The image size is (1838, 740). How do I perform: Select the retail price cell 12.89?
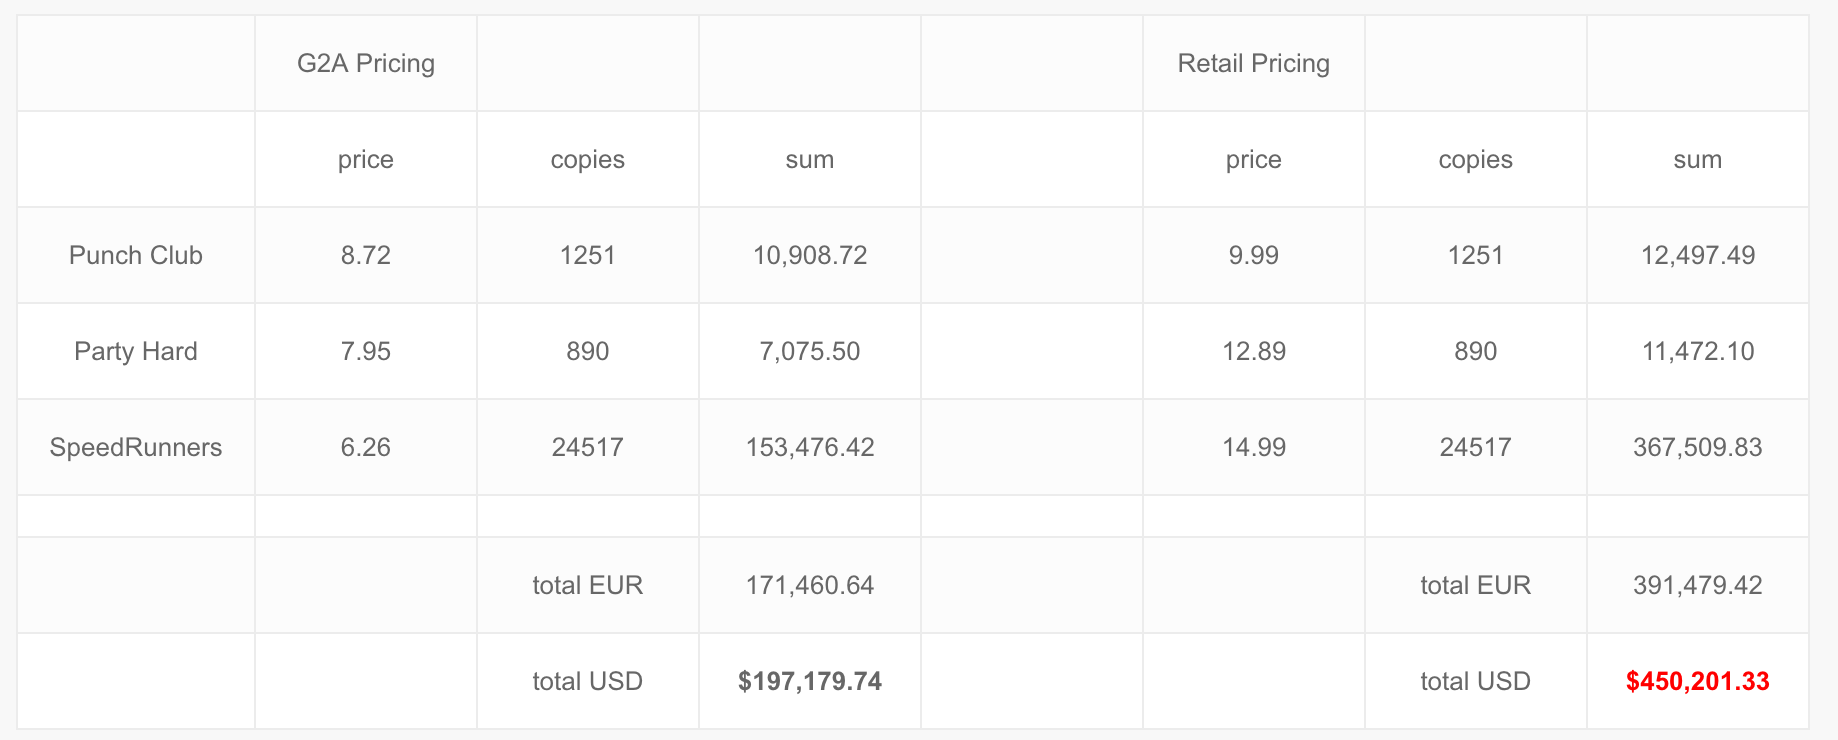click(1254, 351)
